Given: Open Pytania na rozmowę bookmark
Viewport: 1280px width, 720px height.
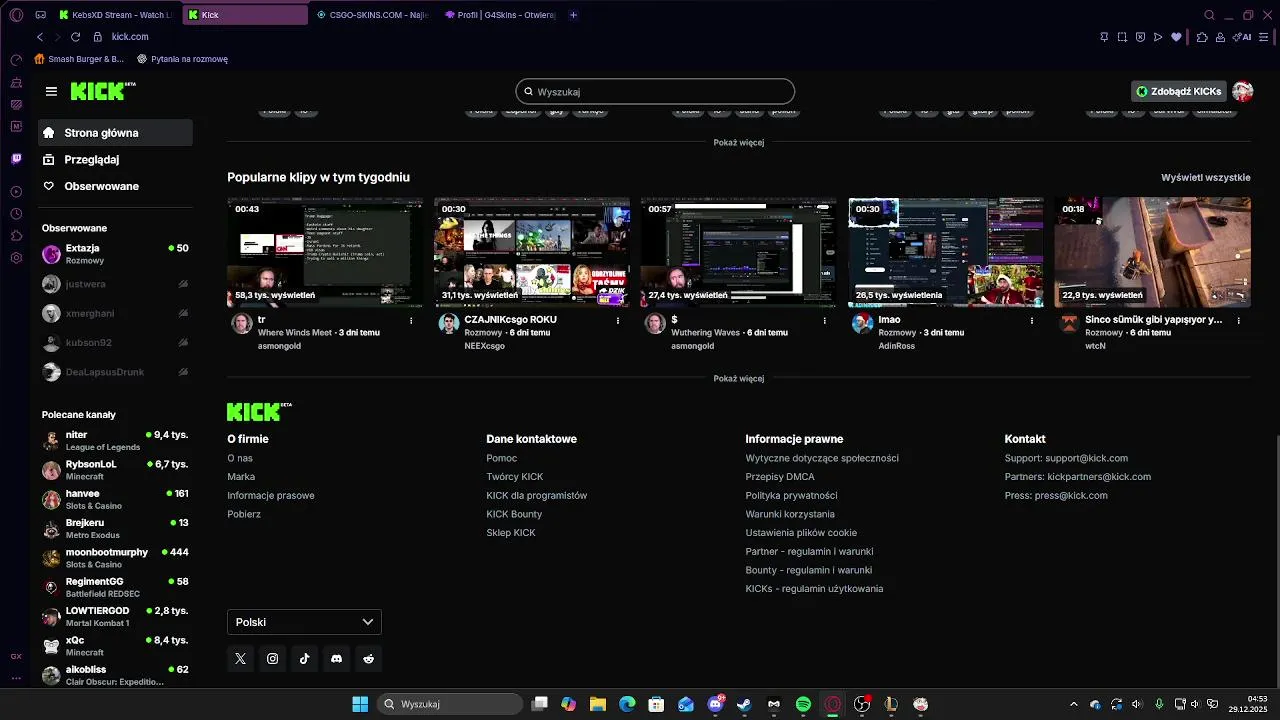Looking at the screenshot, I should point(182,59).
